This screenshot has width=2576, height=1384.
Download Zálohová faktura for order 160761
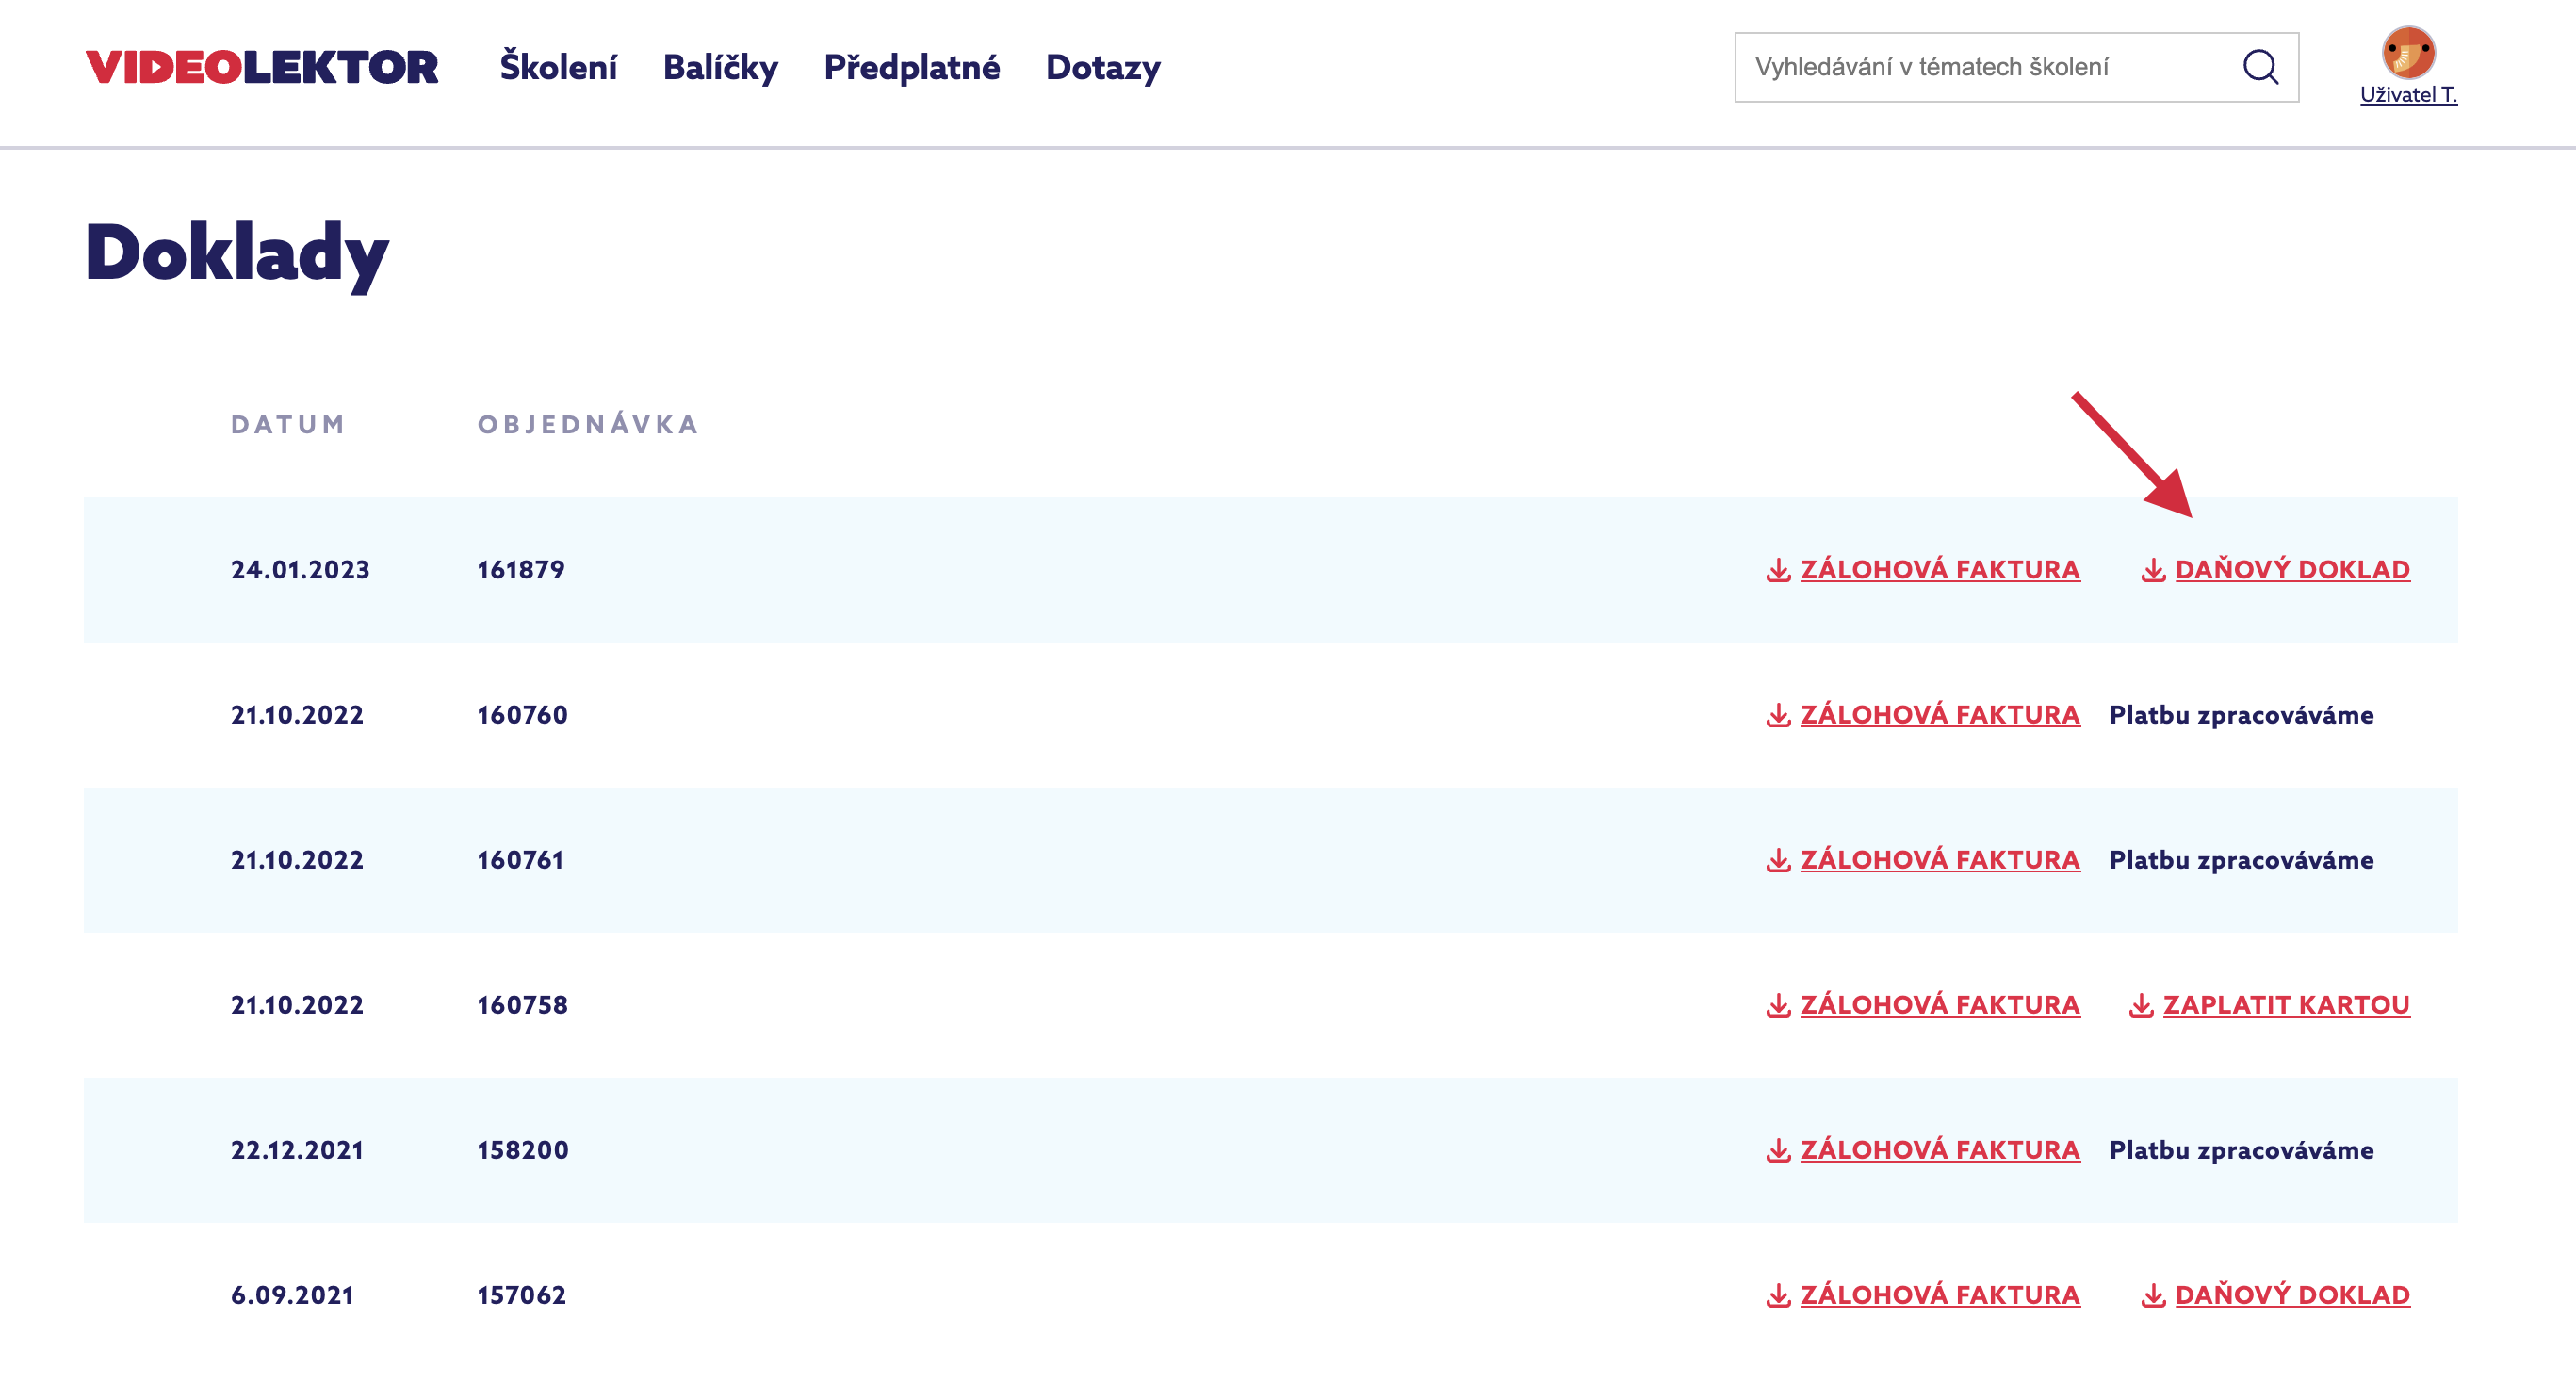click(x=1940, y=859)
